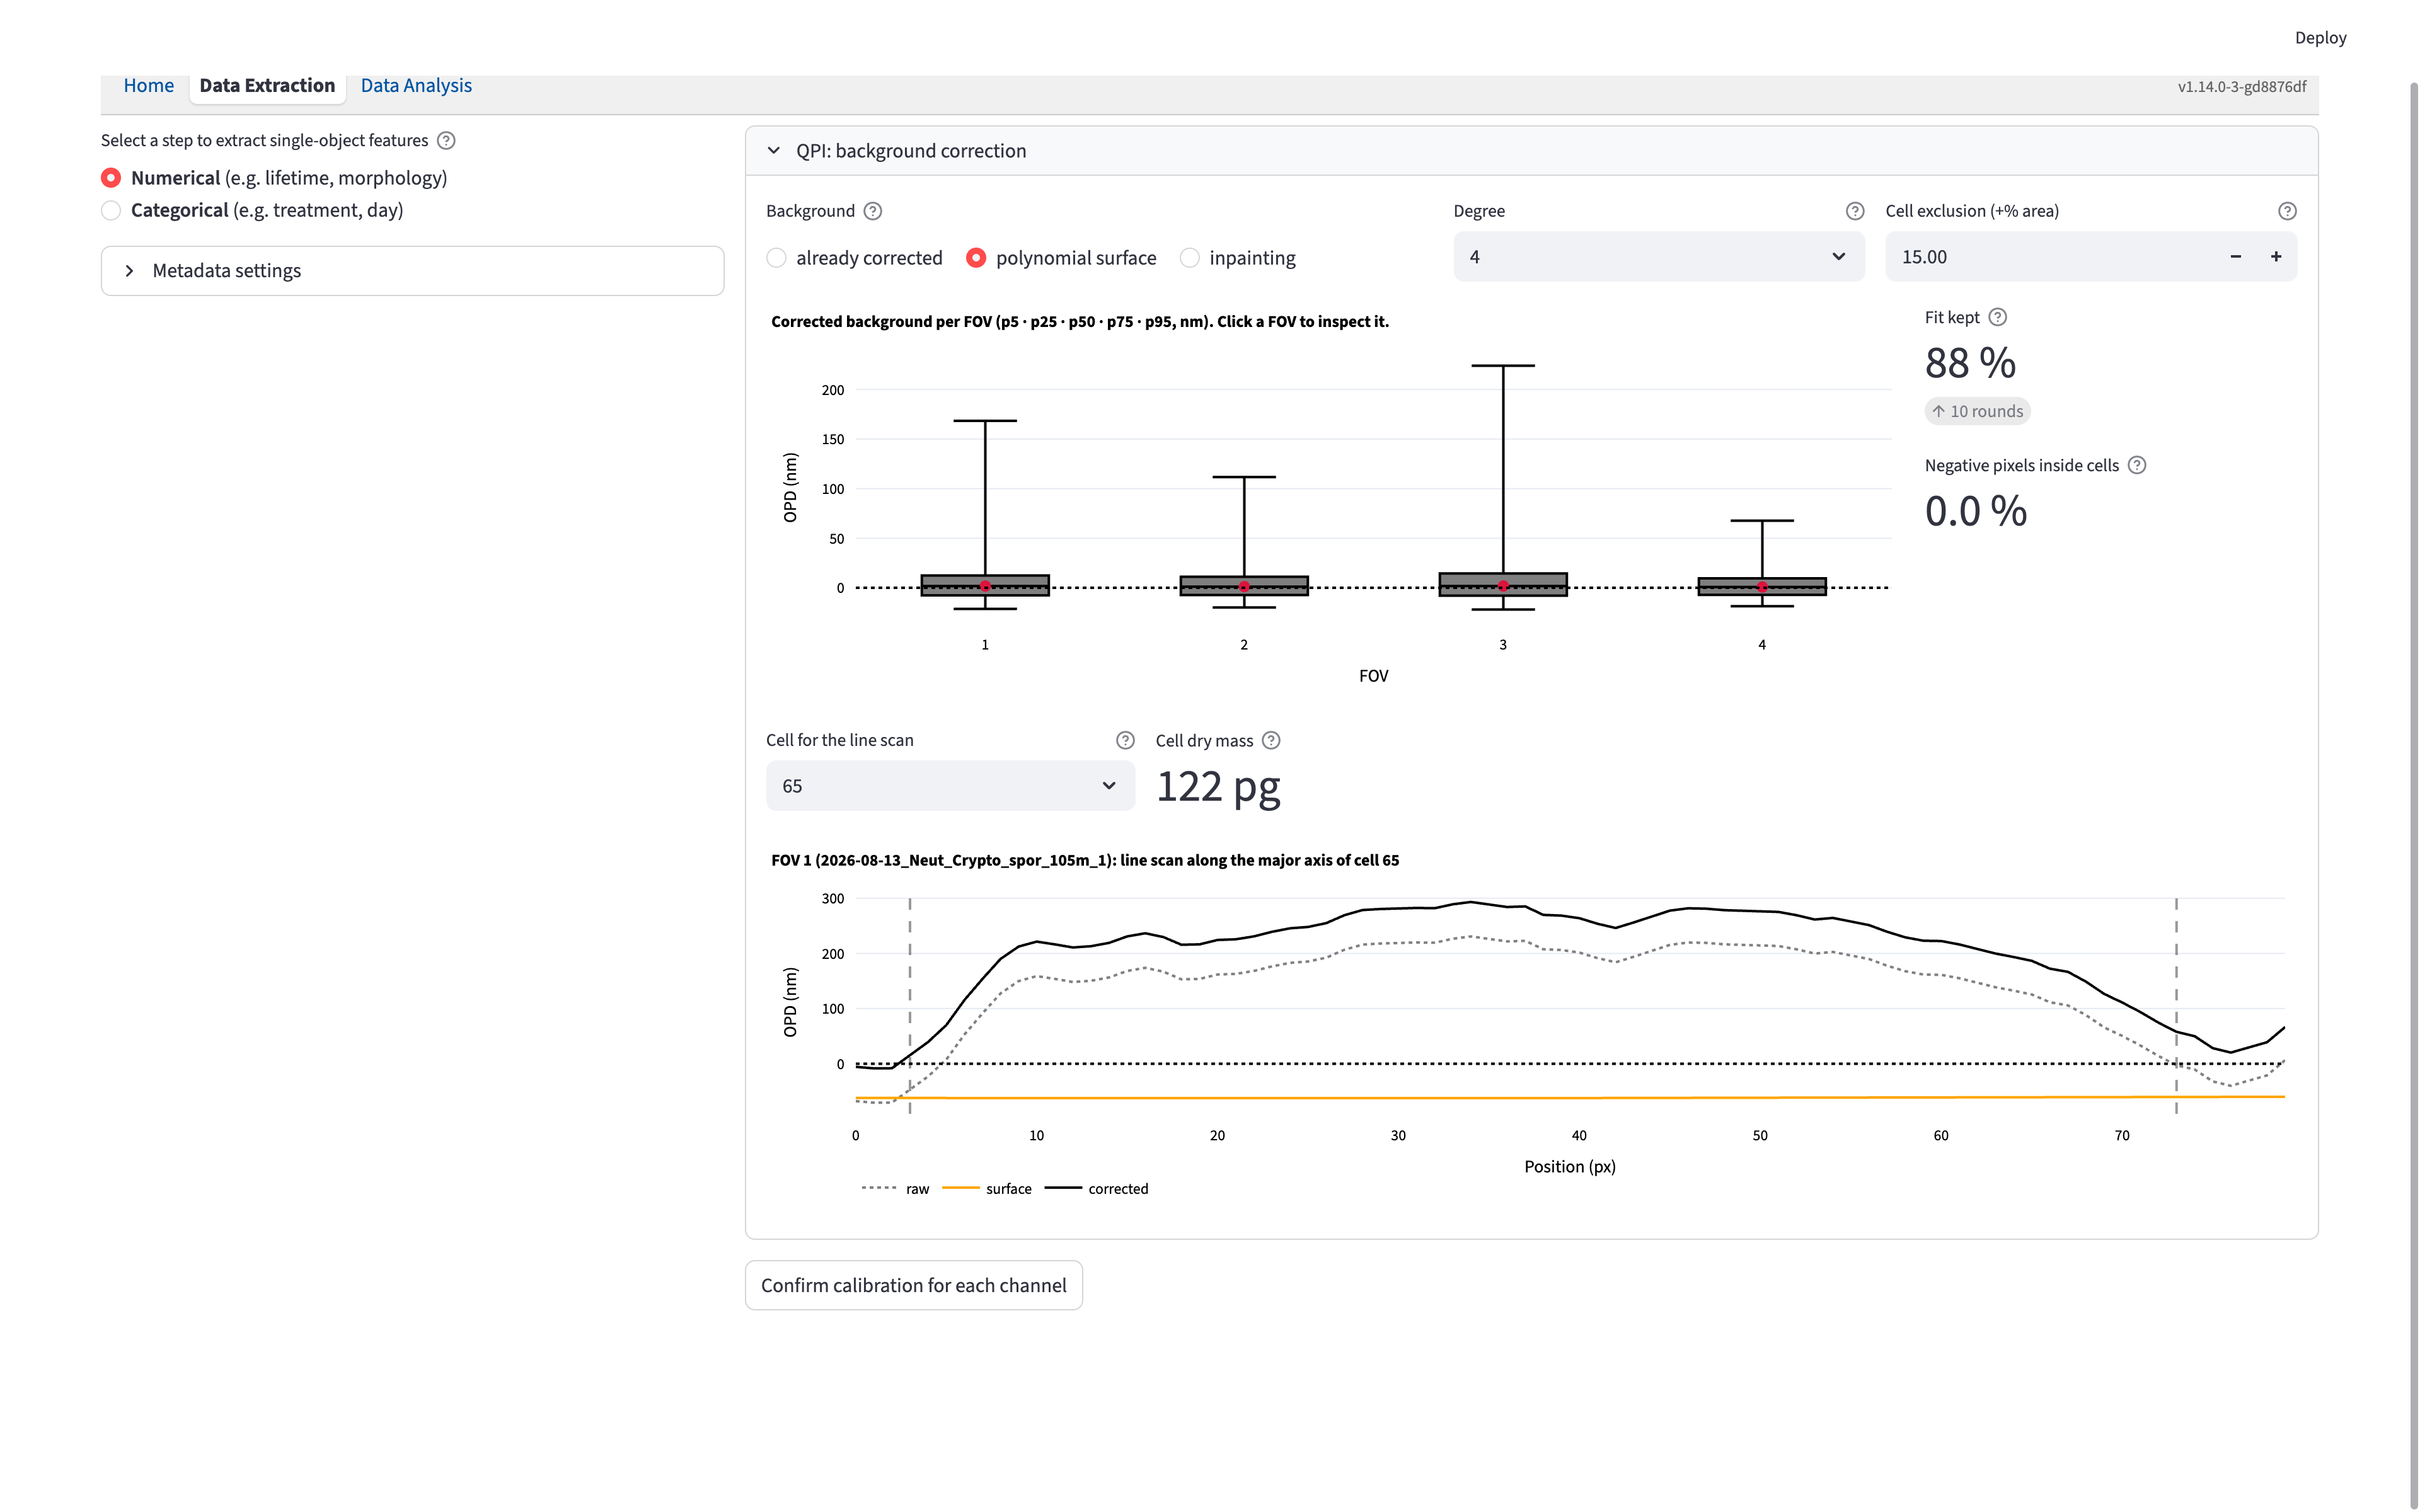Open Negative pixels inside cells help icon
The width and height of the screenshot is (2420, 1512).
(2136, 465)
